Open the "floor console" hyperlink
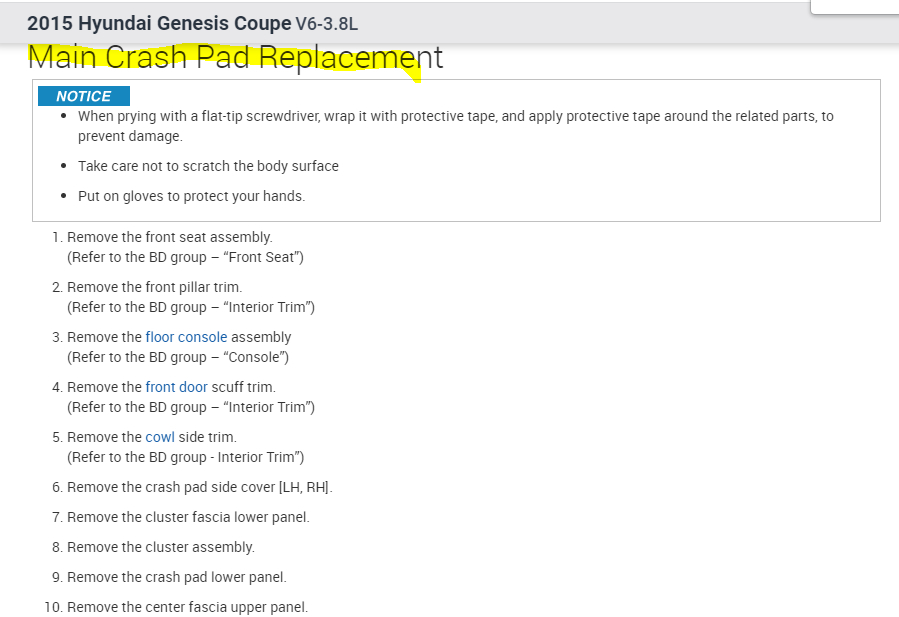Screen dimensions: 899x617 [x=186, y=337]
